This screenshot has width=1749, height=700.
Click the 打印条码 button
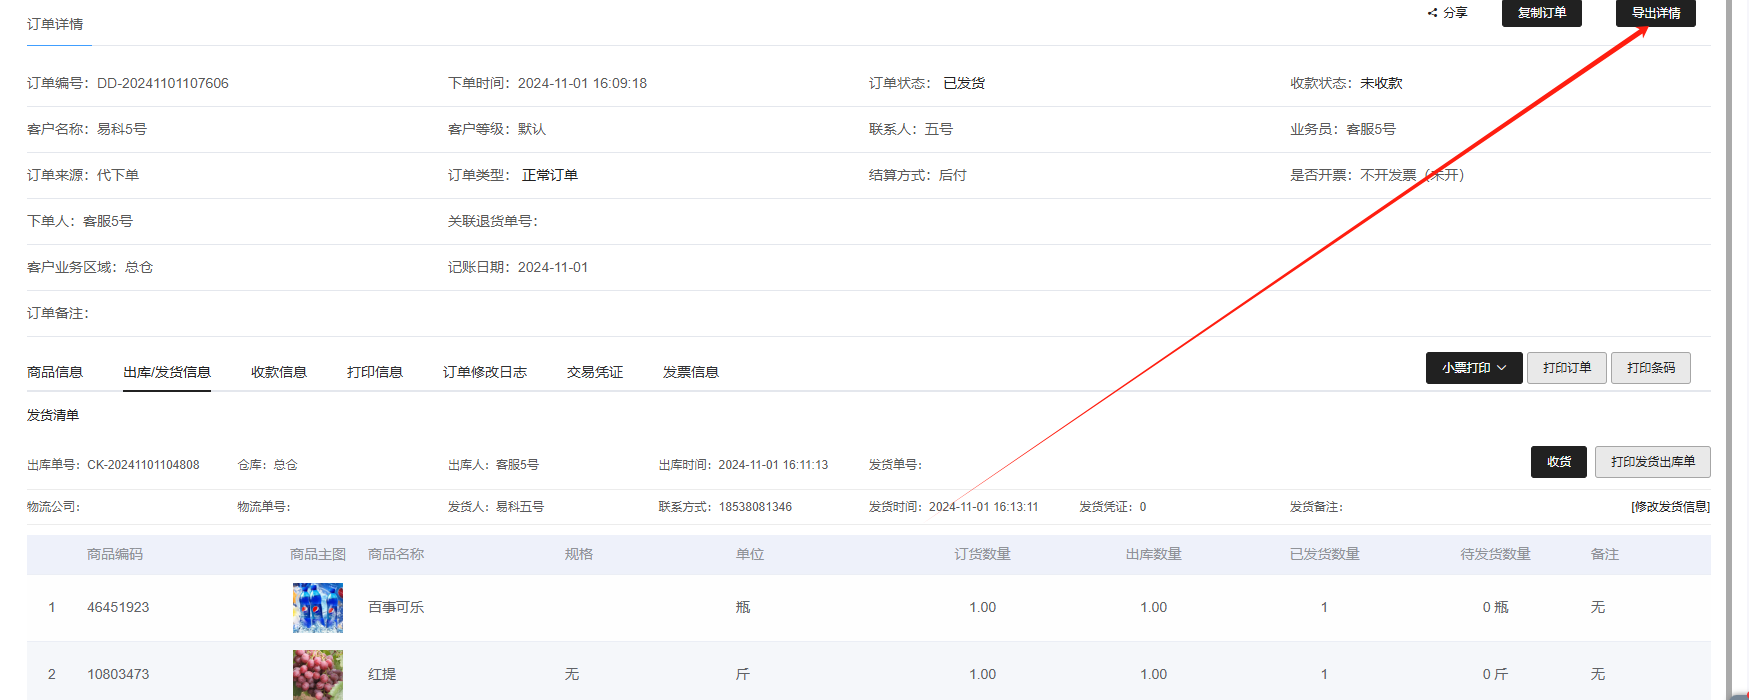pos(1650,368)
